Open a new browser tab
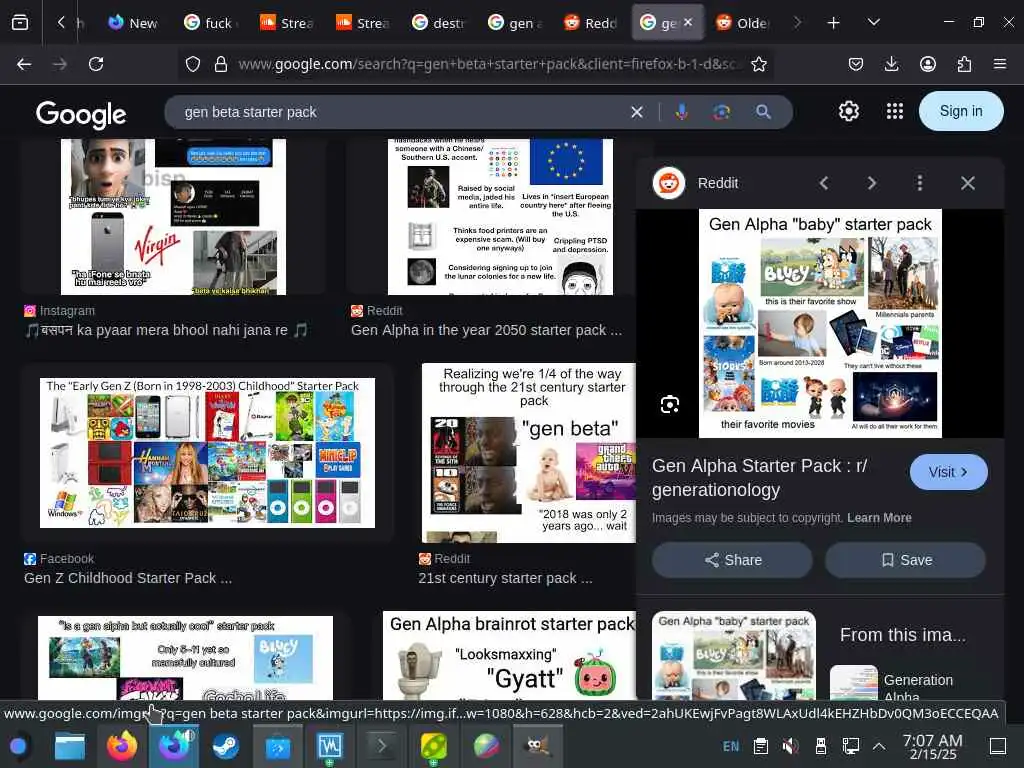The width and height of the screenshot is (1024, 768). [833, 23]
